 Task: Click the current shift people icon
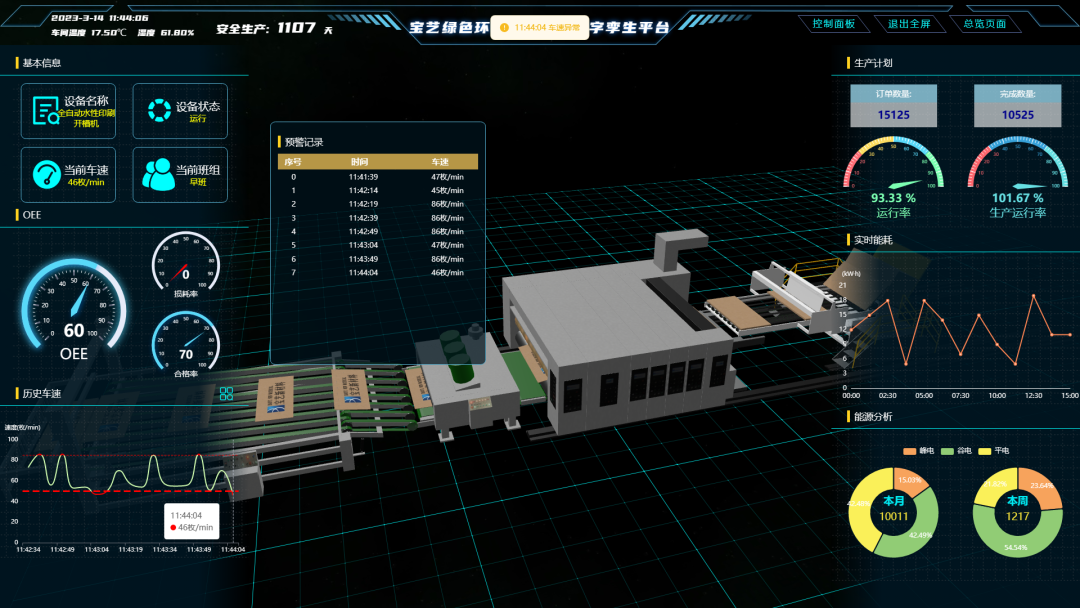pyautogui.click(x=158, y=174)
